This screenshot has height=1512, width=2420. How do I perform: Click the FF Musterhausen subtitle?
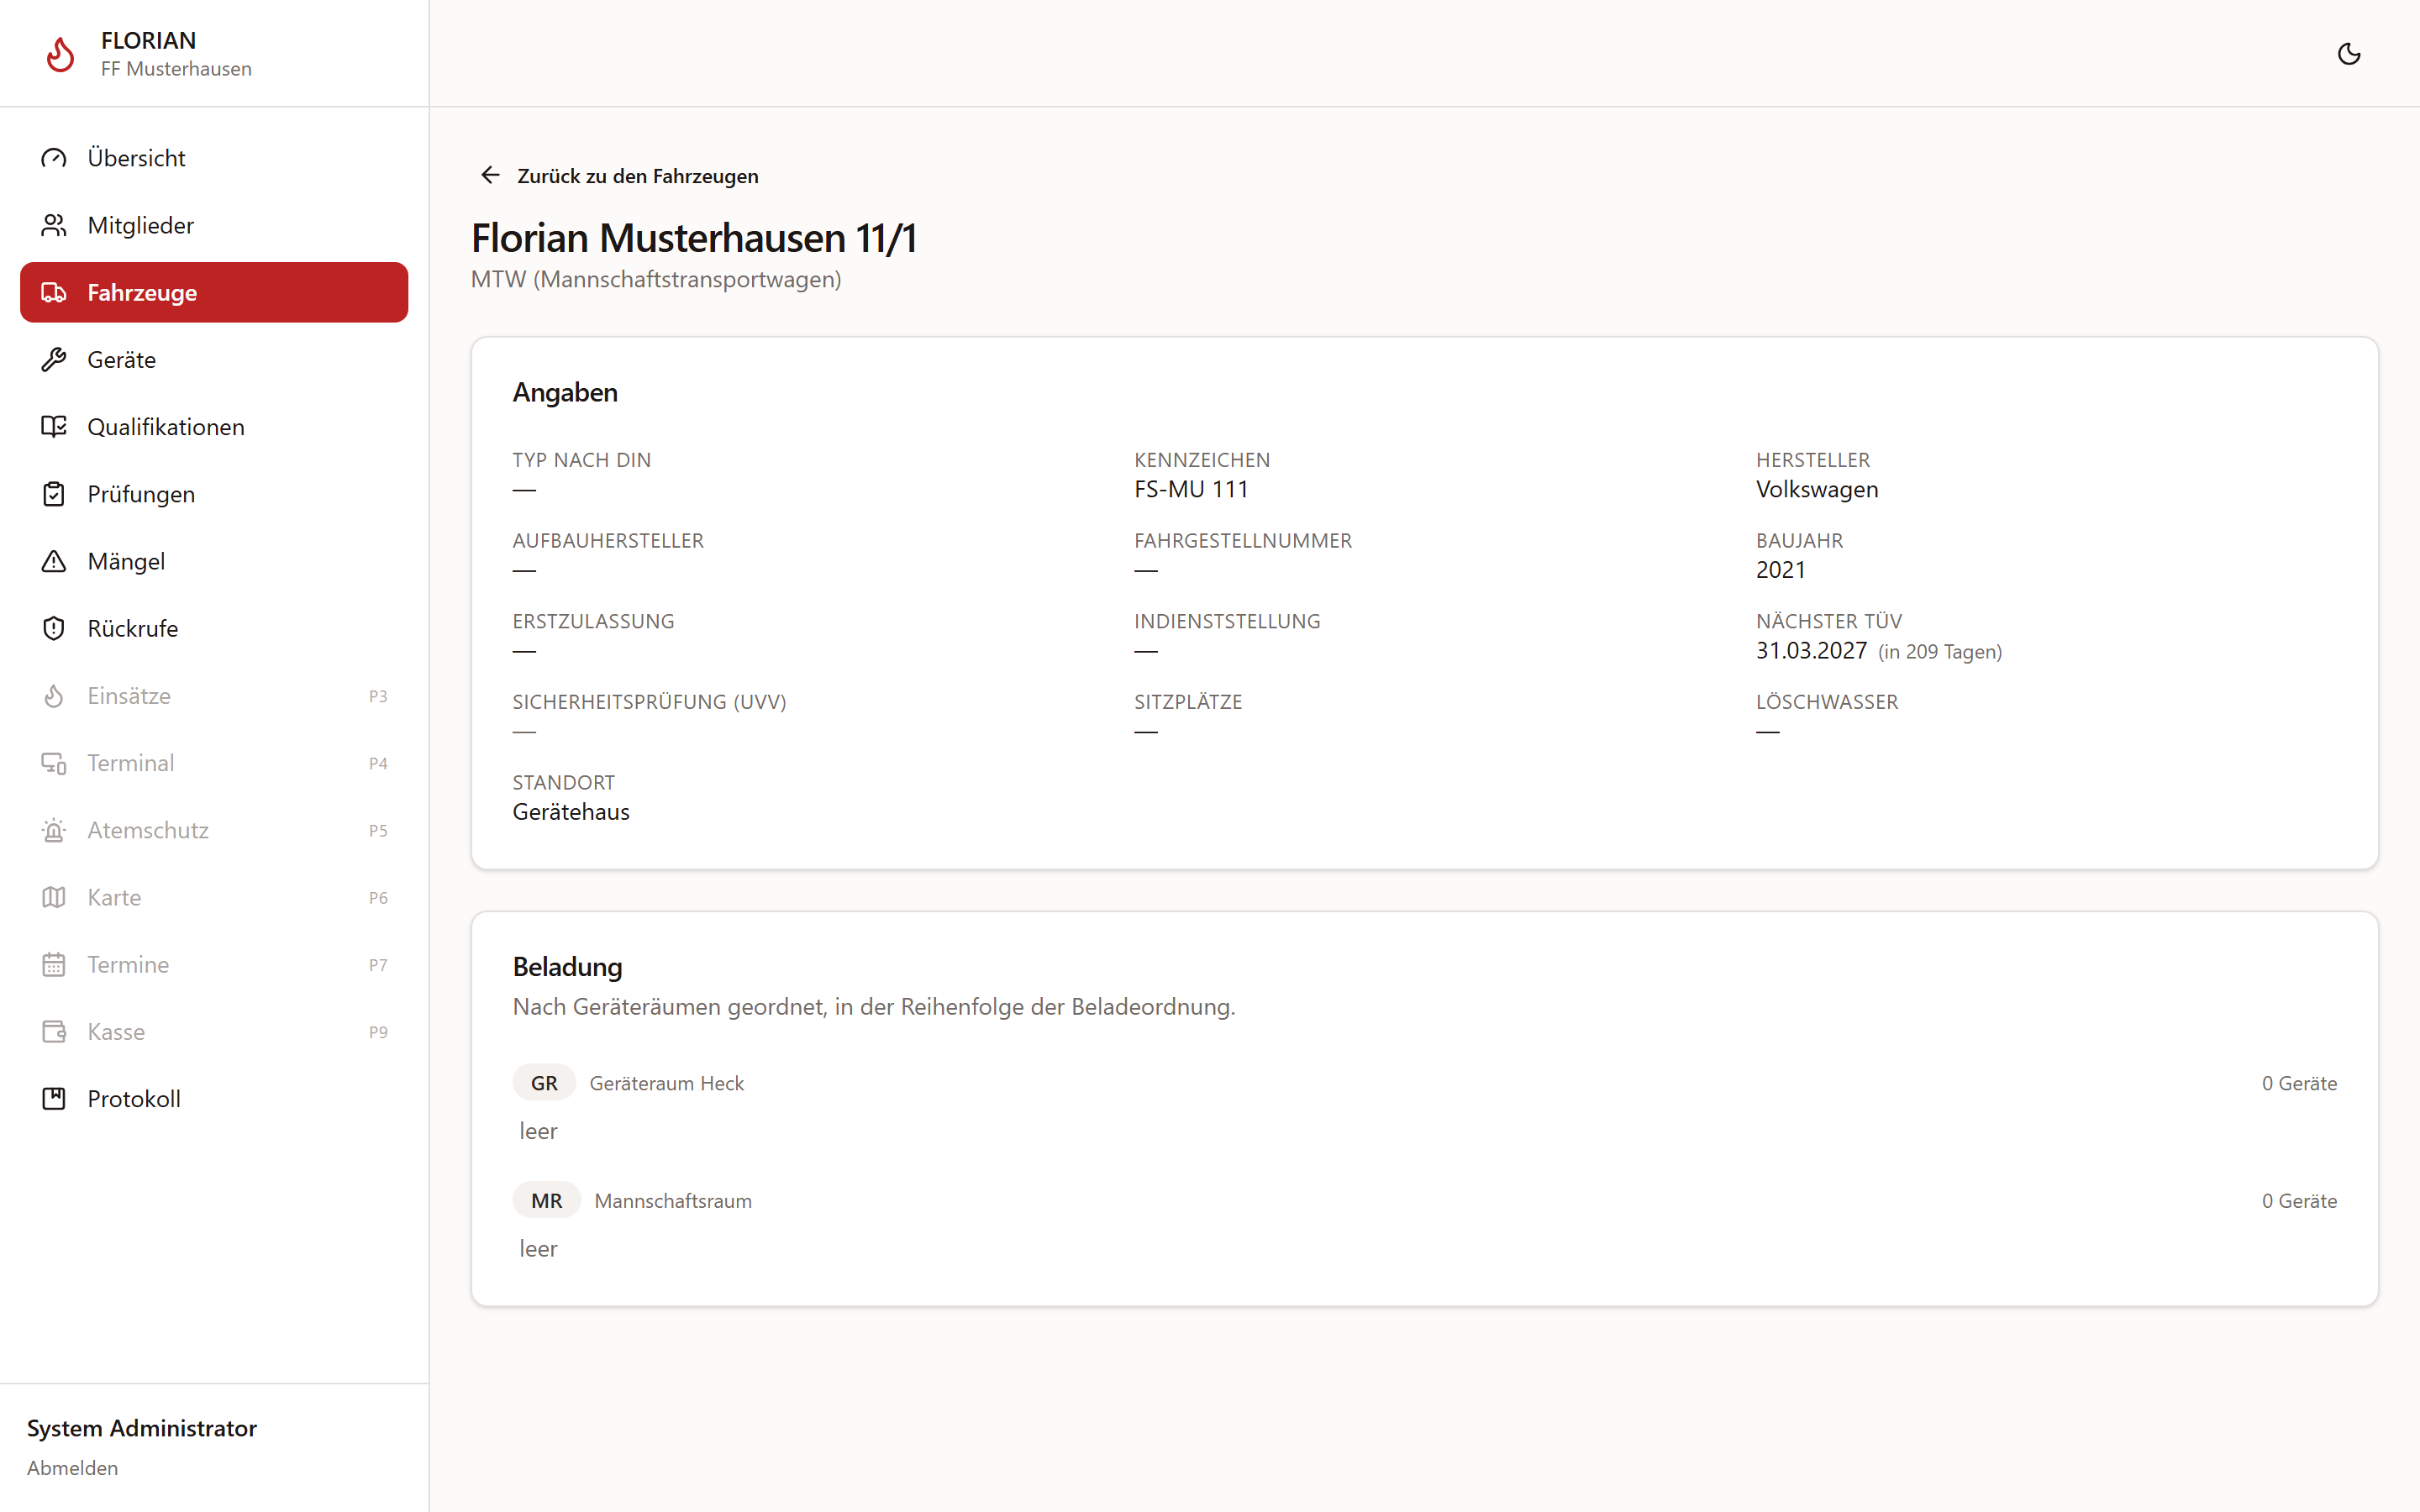point(176,69)
